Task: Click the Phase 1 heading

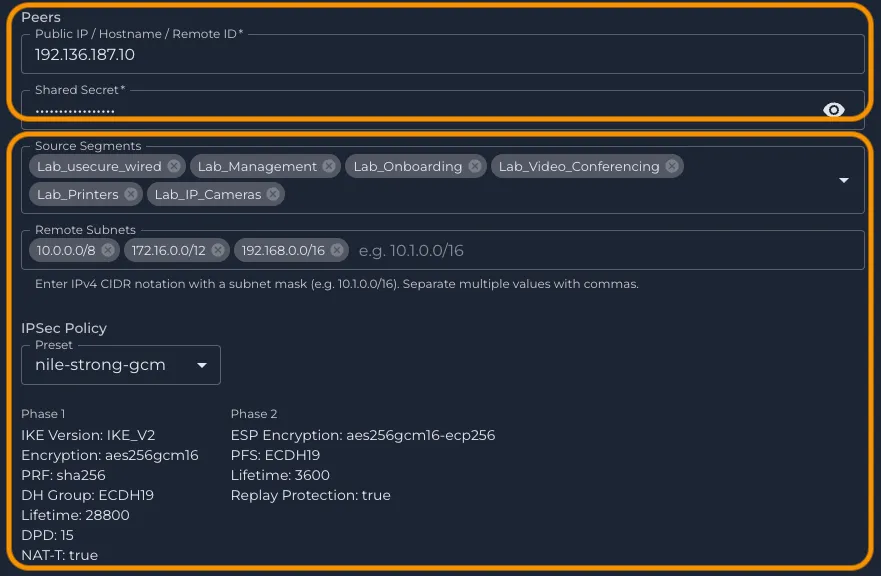Action: coord(43,414)
